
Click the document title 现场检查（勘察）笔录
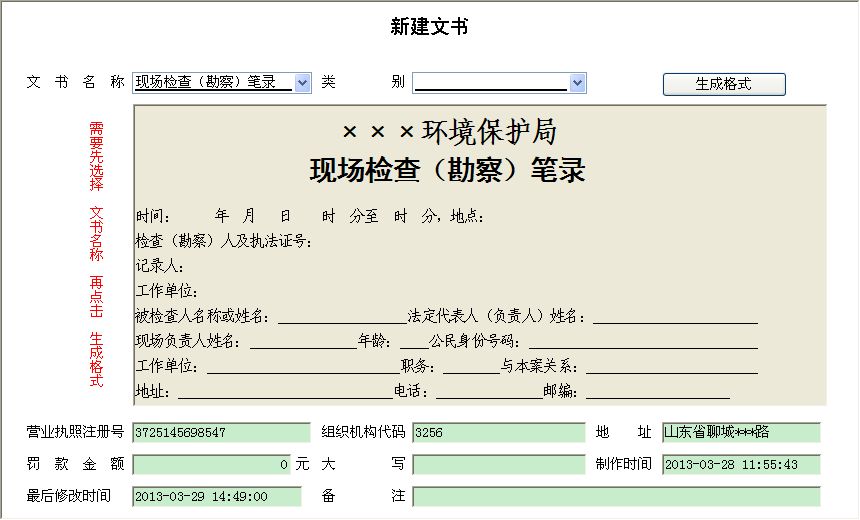coord(448,170)
